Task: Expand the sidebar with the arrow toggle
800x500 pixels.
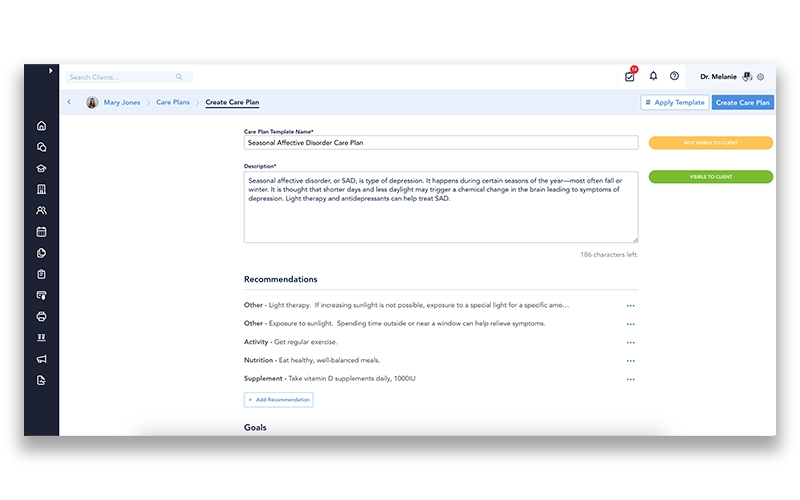Action: pyautogui.click(x=51, y=71)
